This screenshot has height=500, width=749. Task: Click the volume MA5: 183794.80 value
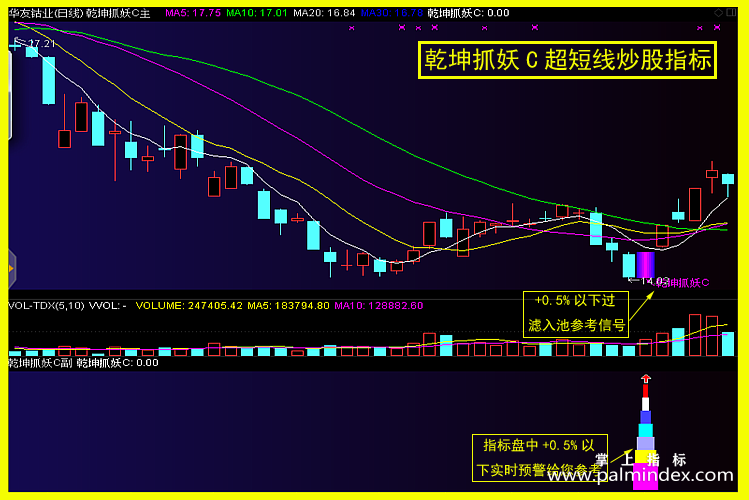coord(288,306)
